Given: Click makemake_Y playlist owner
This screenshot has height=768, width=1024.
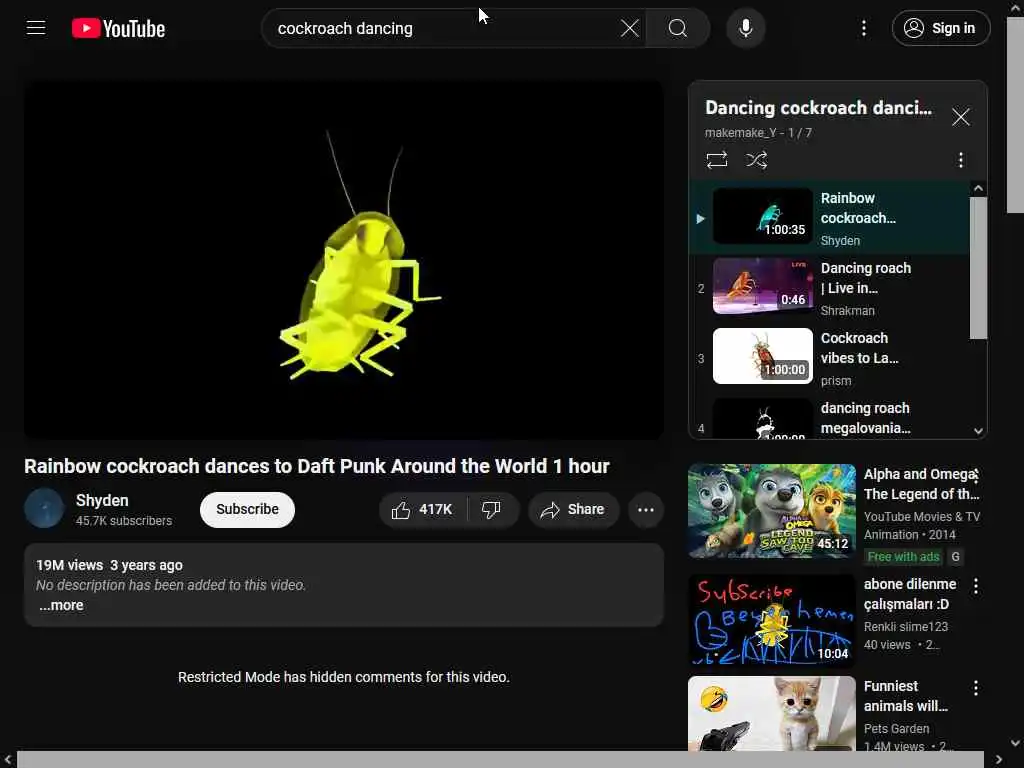Looking at the screenshot, I should (741, 133).
